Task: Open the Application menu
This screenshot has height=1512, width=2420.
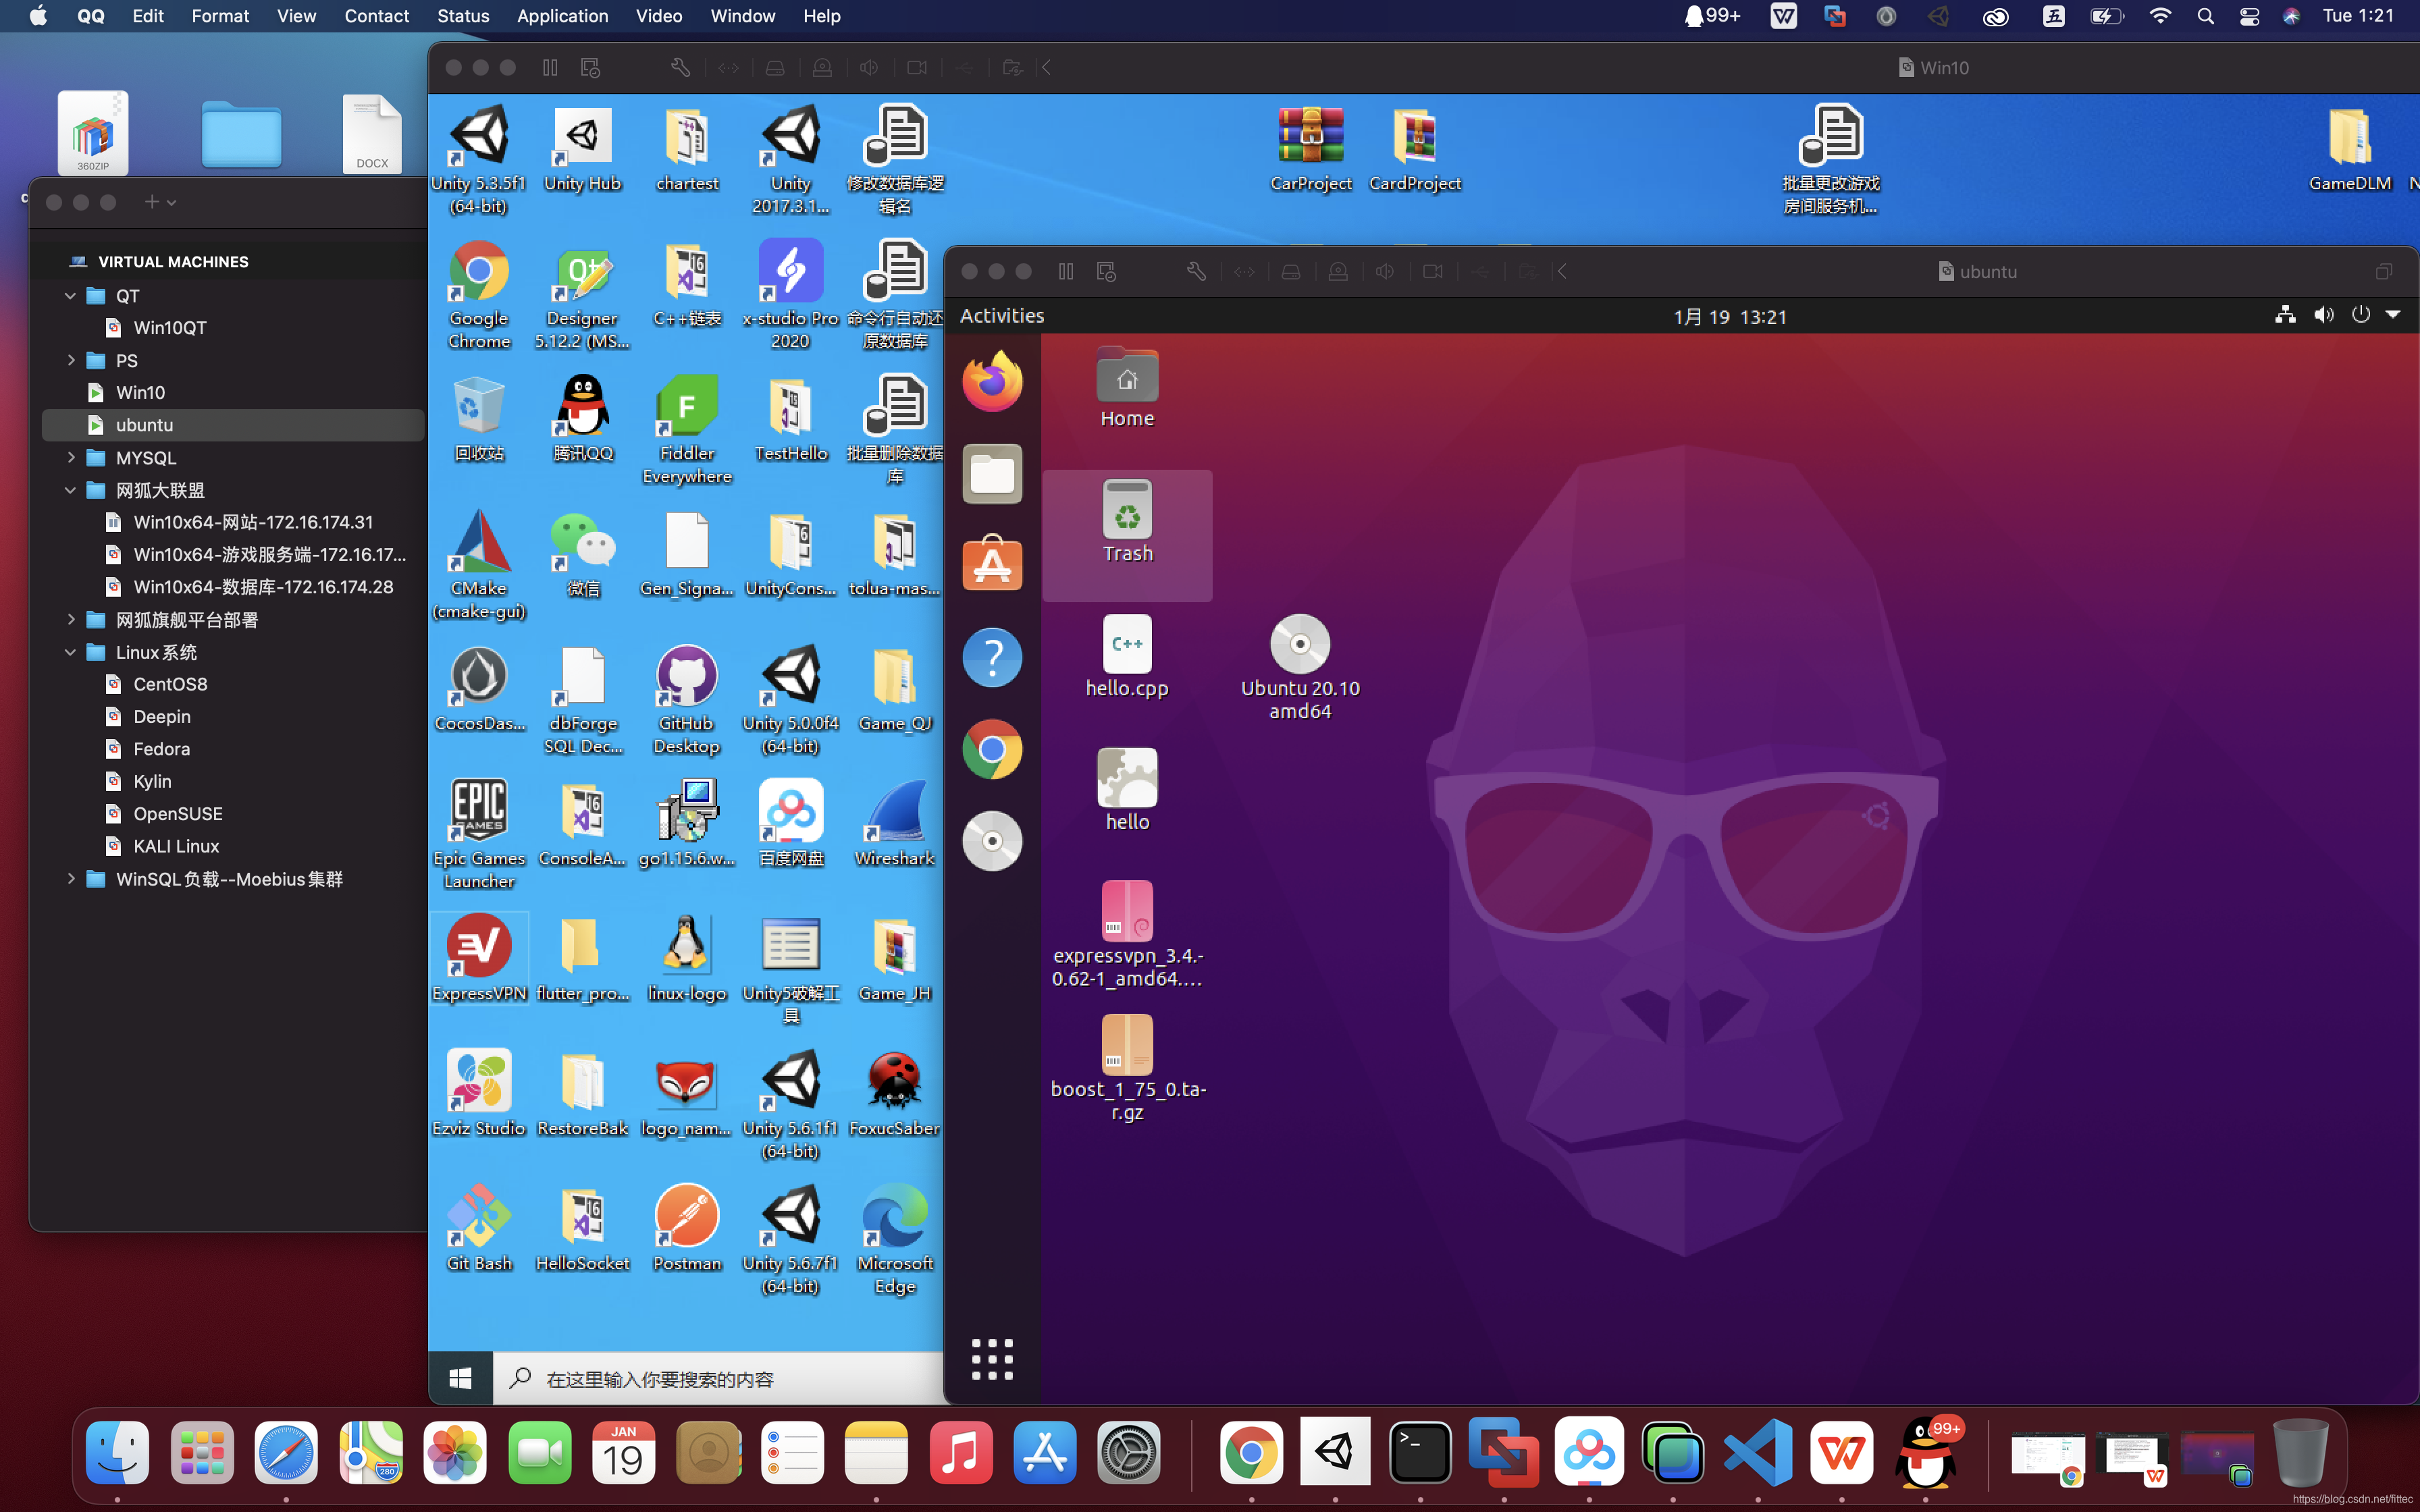Action: coord(562,16)
